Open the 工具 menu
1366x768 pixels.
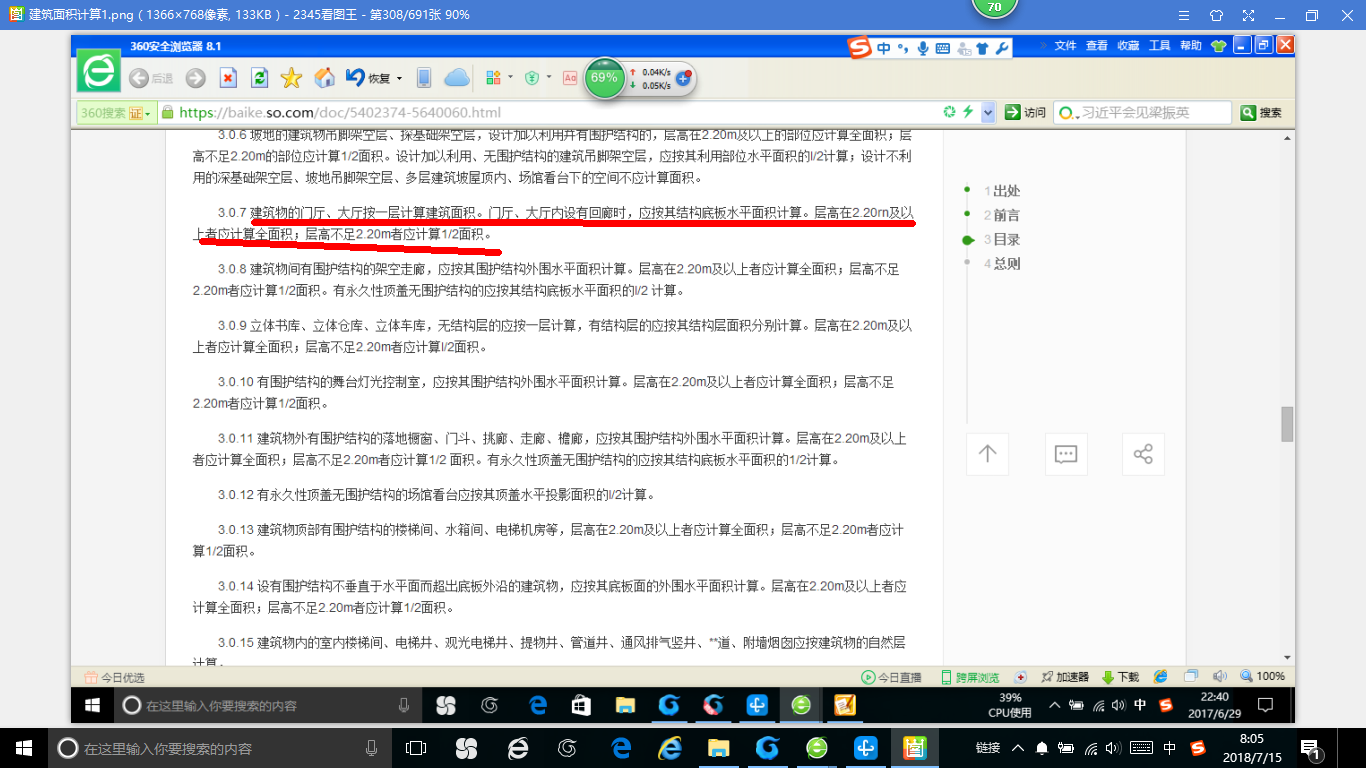click(1159, 46)
